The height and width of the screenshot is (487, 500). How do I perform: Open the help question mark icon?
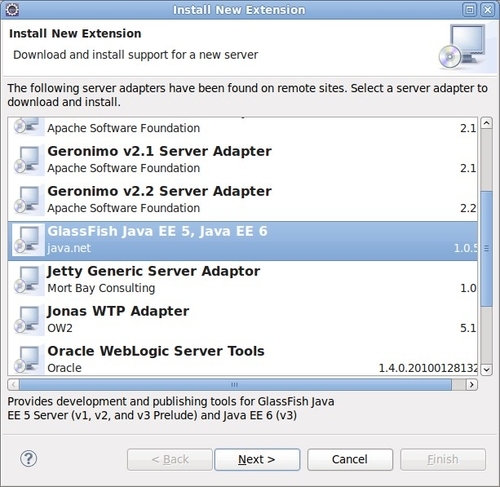tap(29, 459)
